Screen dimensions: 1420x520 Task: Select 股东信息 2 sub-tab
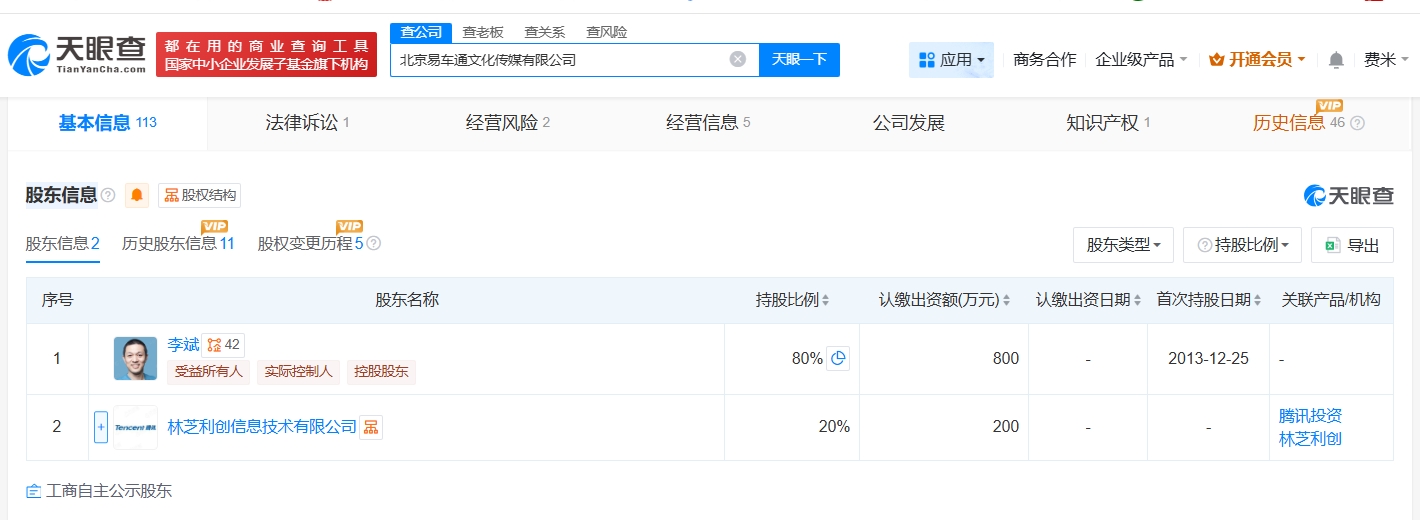63,243
